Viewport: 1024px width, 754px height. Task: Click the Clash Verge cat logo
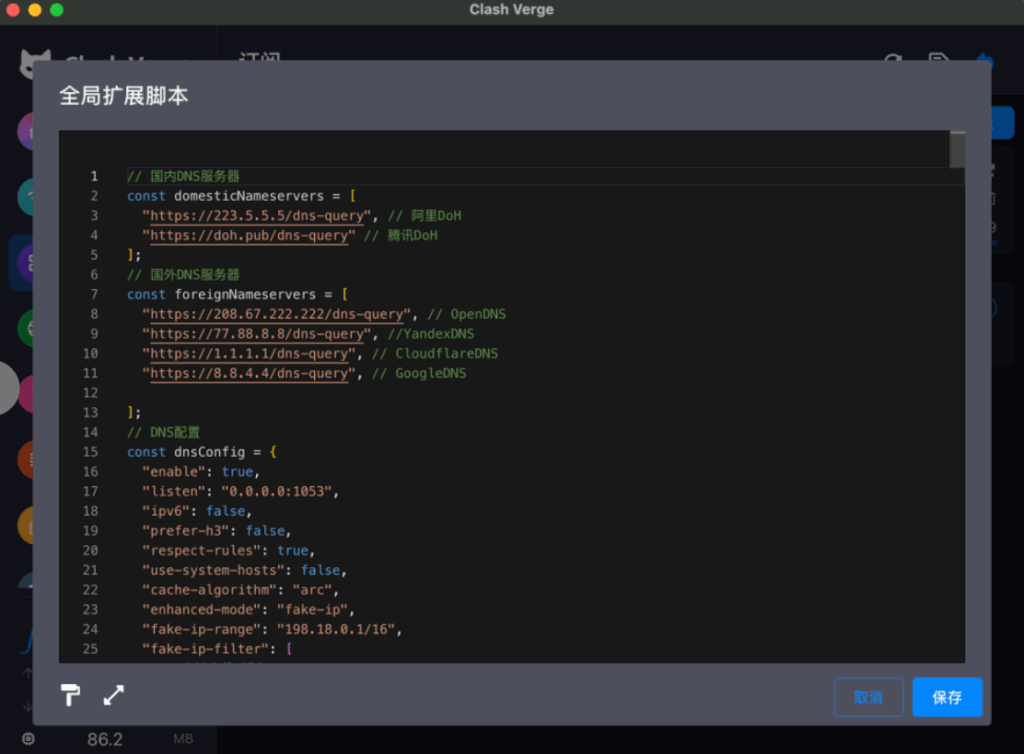[x=36, y=64]
